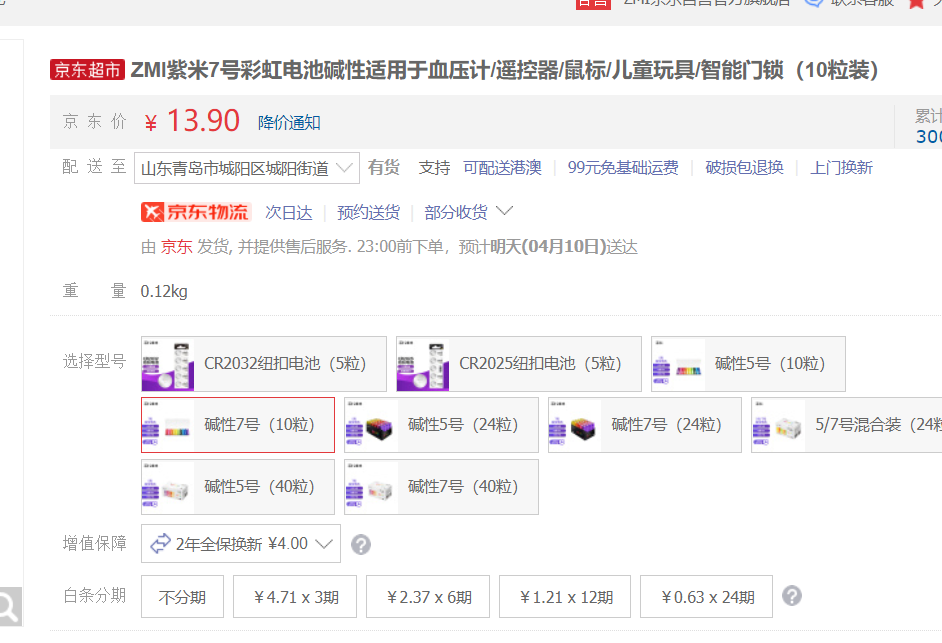
Task: Choose ¥2.37 x 6期 installment
Action: 428,597
